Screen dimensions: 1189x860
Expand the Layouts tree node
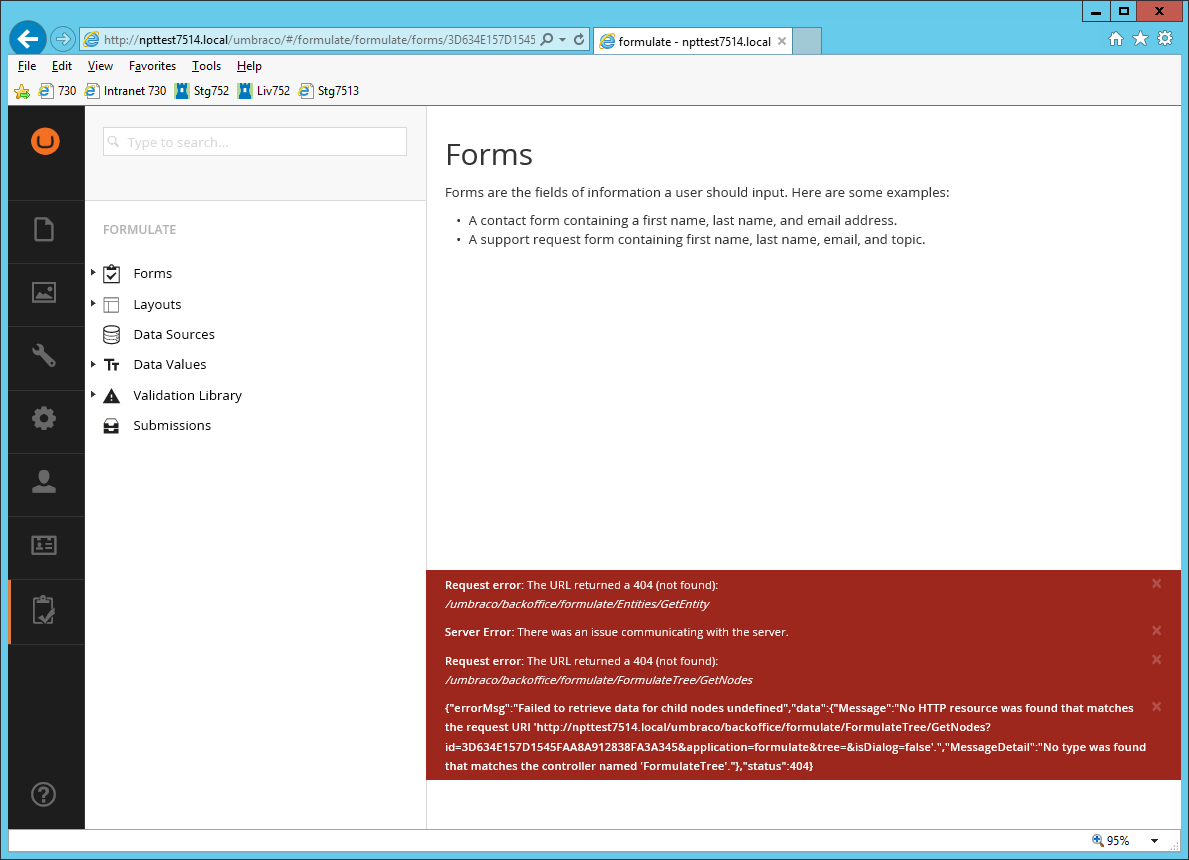[x=93, y=303]
